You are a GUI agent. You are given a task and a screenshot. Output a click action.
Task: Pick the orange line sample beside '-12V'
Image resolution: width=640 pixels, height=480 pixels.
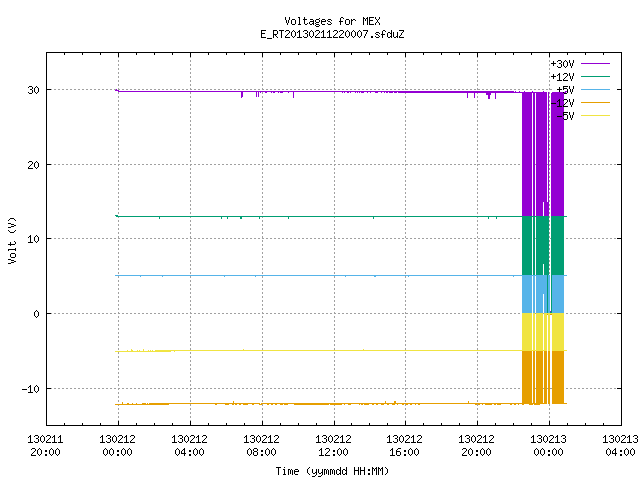tap(596, 102)
